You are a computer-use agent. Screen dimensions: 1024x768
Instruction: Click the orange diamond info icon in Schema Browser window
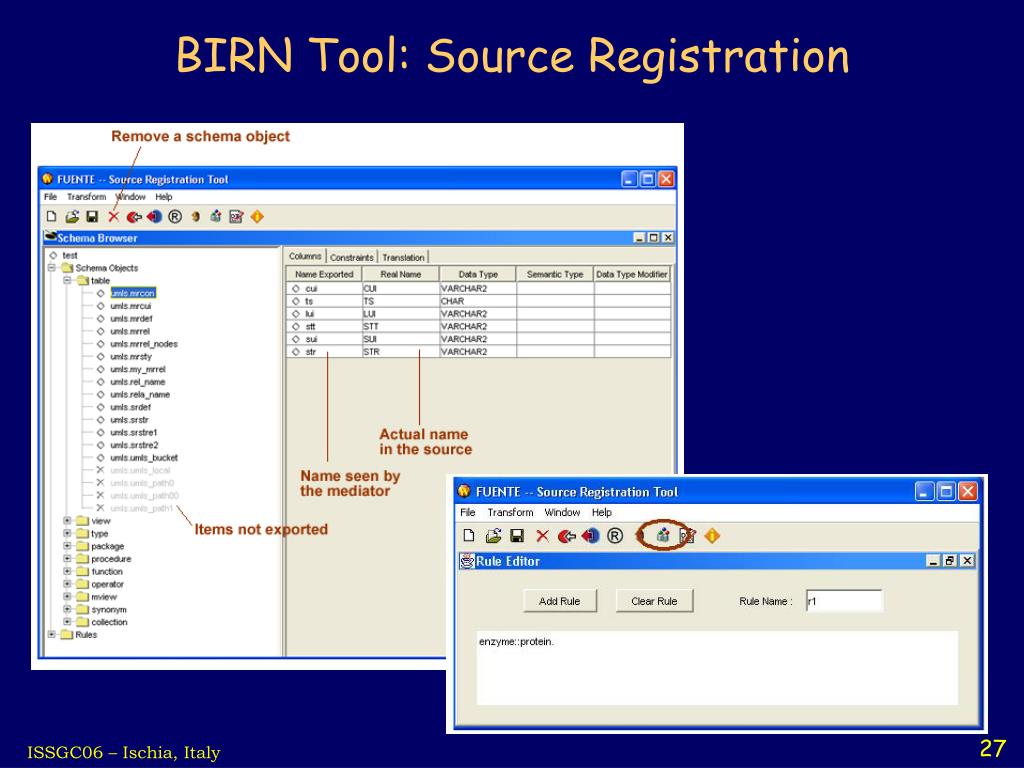(257, 217)
